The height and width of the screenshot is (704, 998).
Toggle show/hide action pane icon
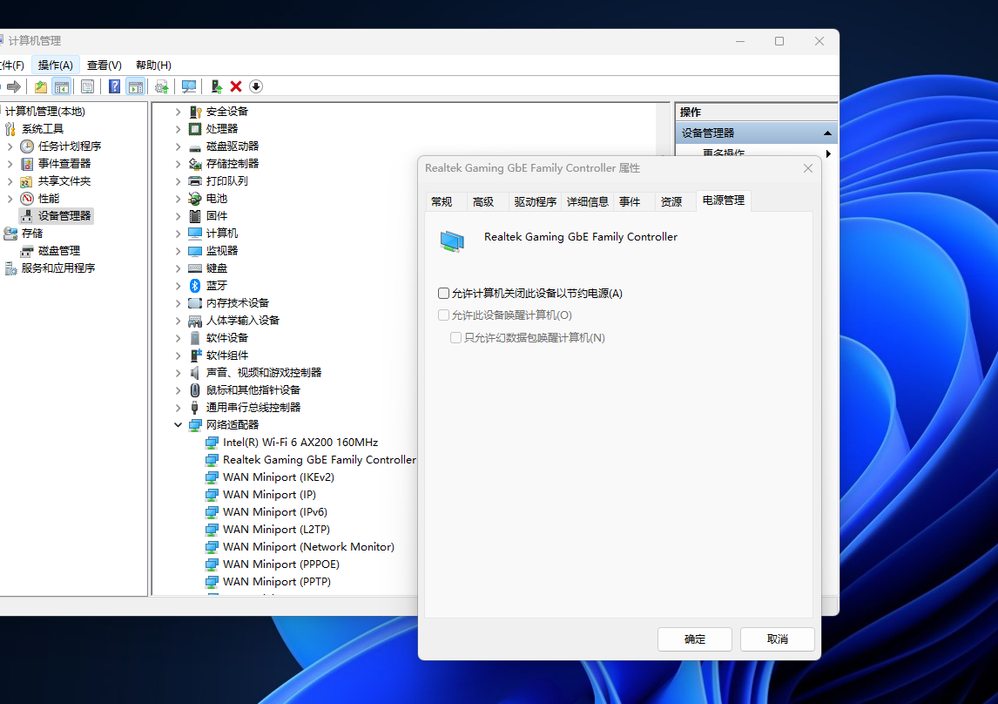coord(136,87)
